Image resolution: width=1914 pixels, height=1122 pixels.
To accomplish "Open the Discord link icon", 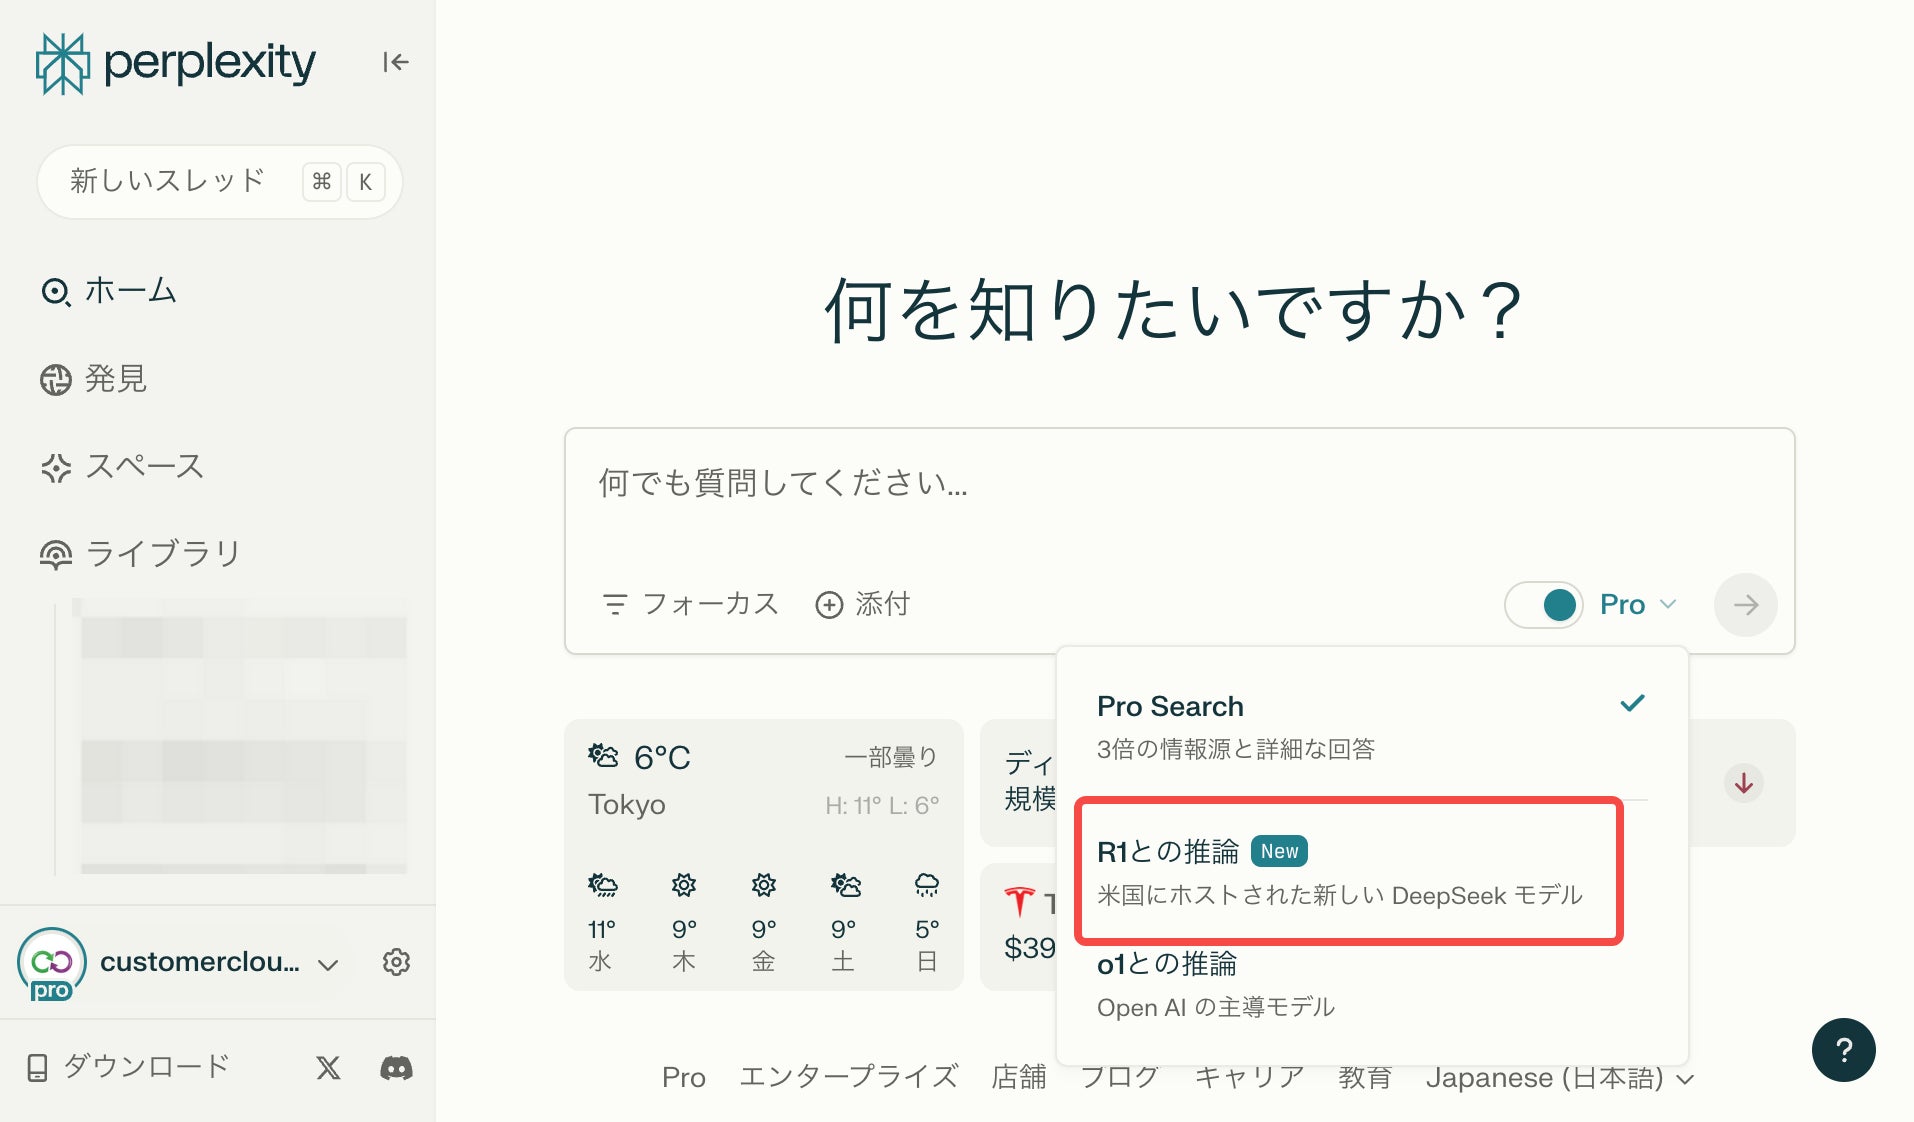I will [x=396, y=1068].
